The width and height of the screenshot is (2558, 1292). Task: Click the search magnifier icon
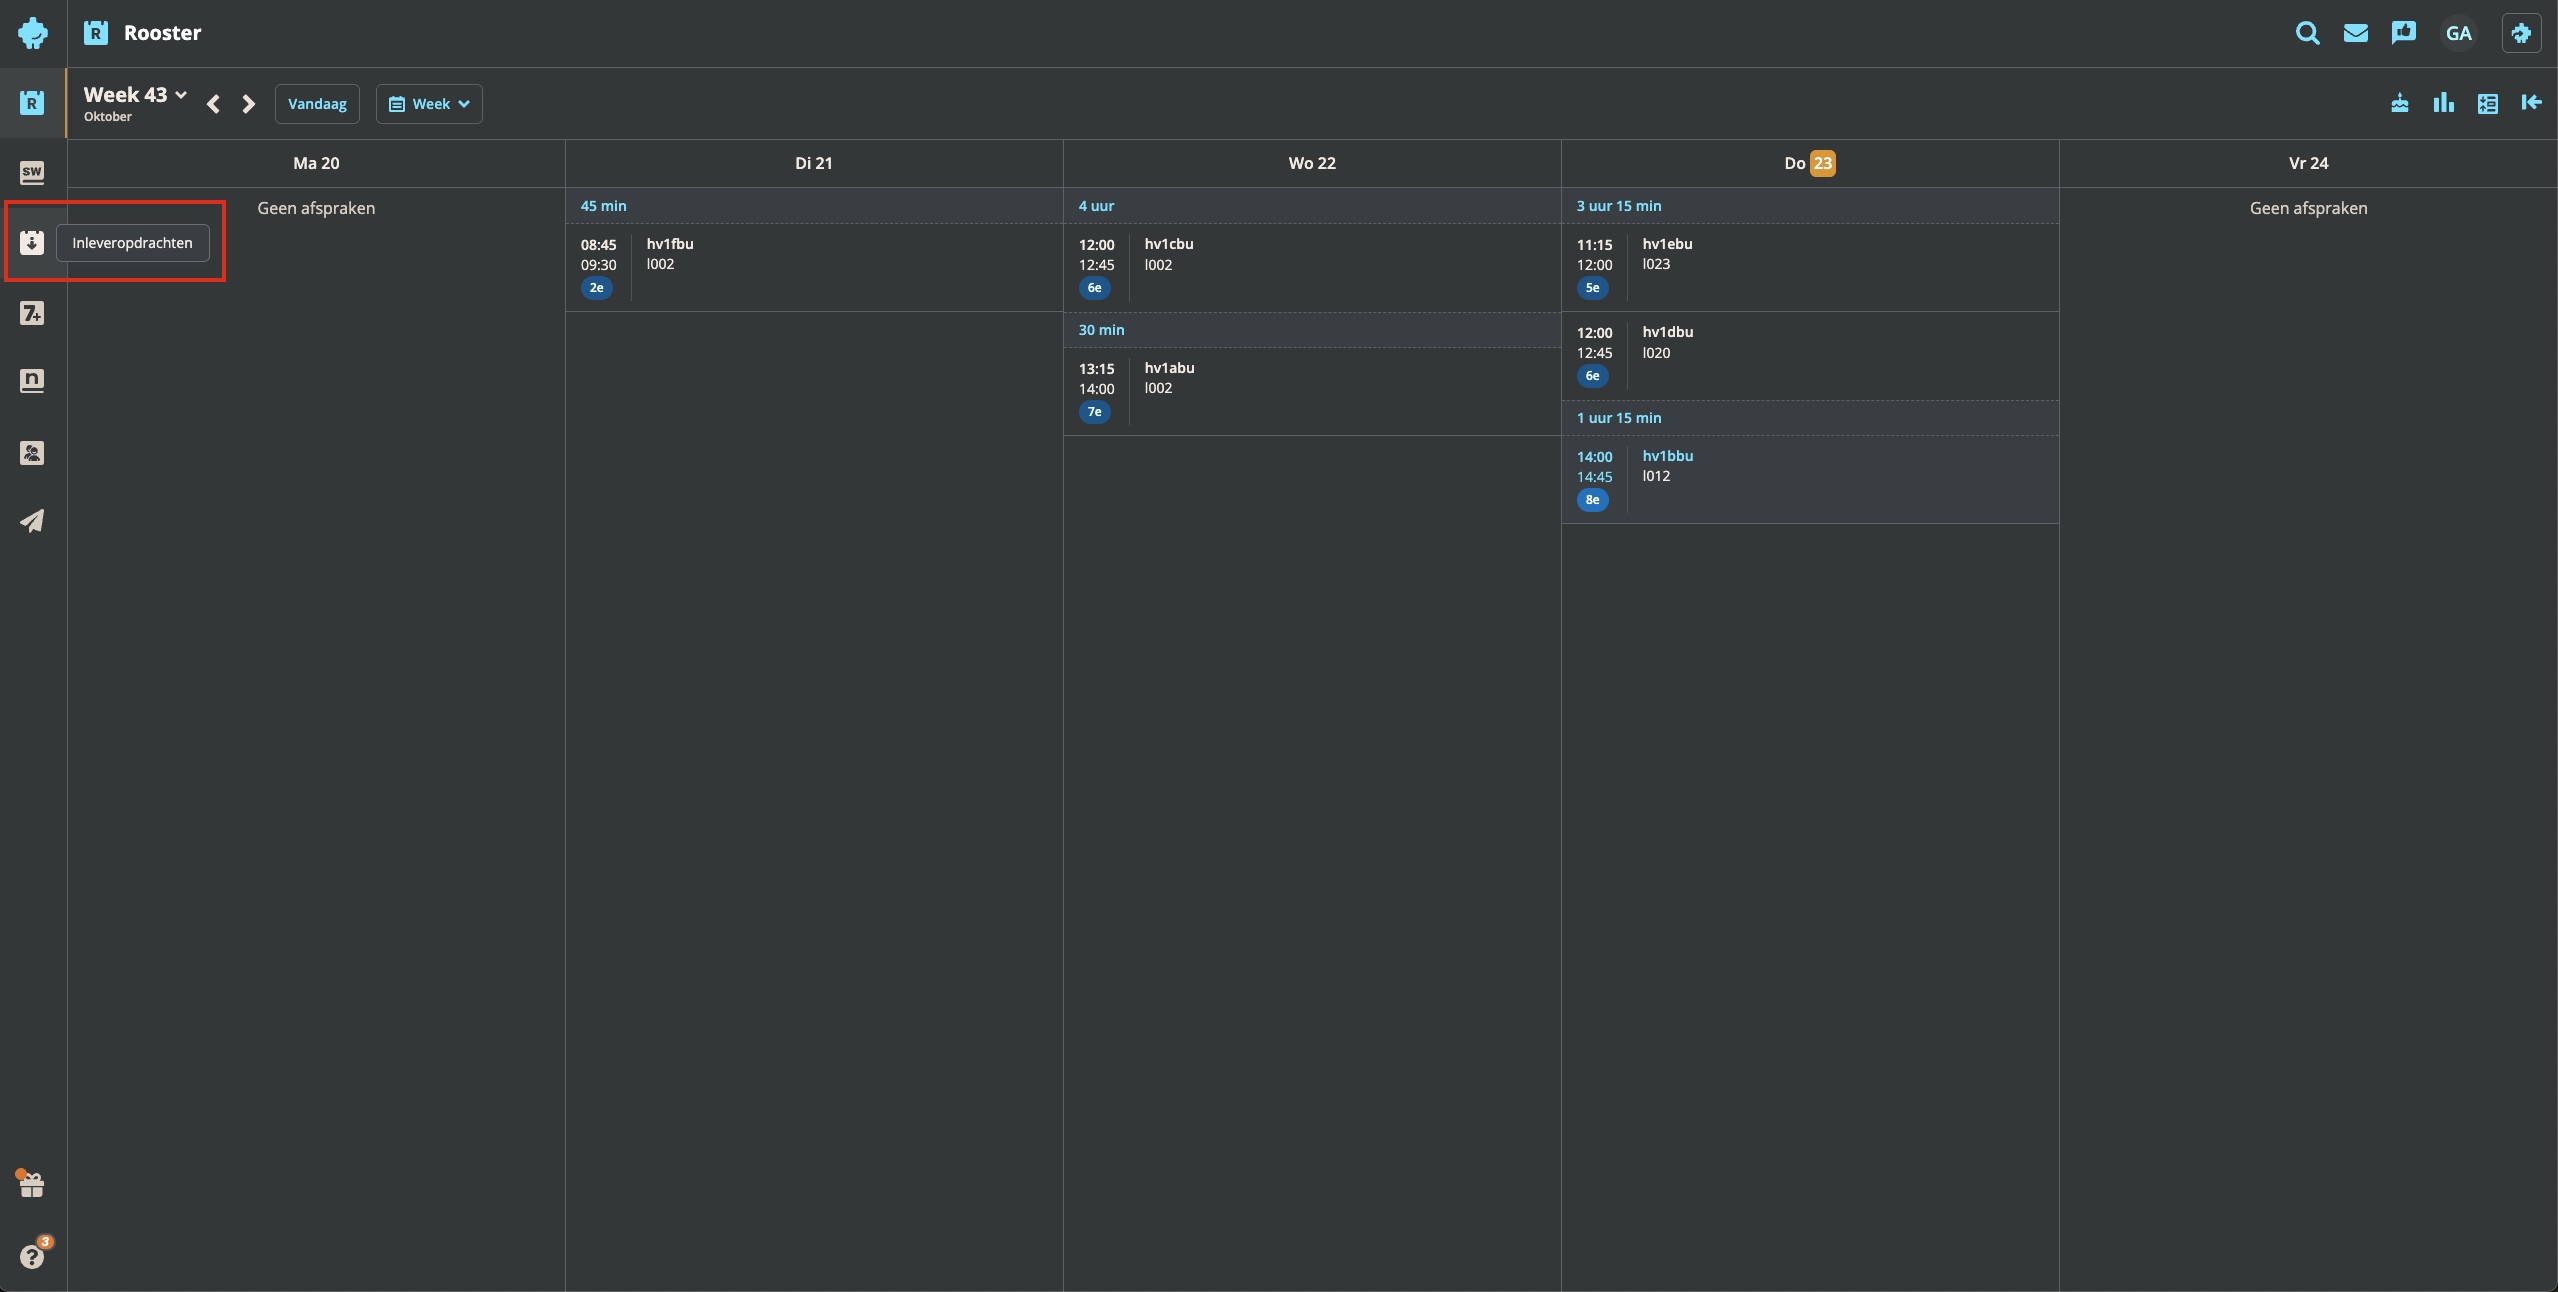coord(2307,33)
